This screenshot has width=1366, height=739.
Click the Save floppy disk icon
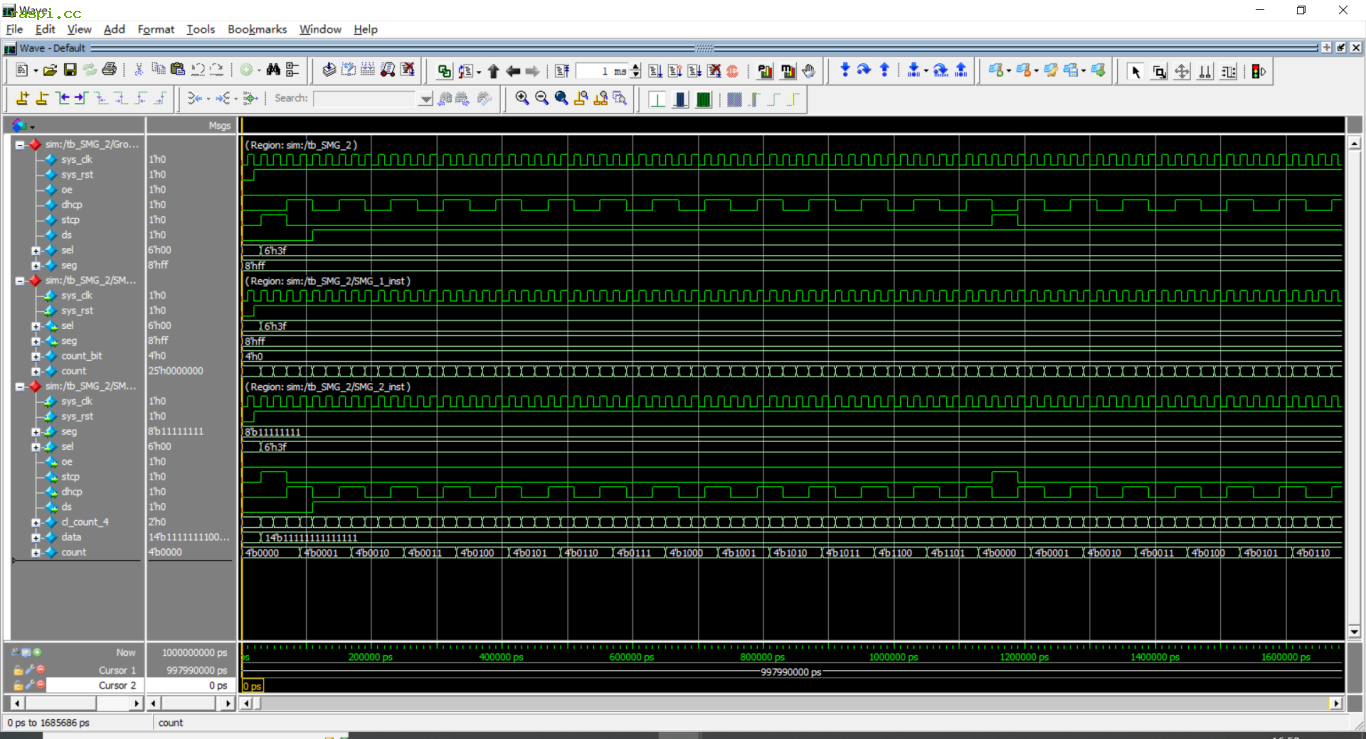point(70,70)
